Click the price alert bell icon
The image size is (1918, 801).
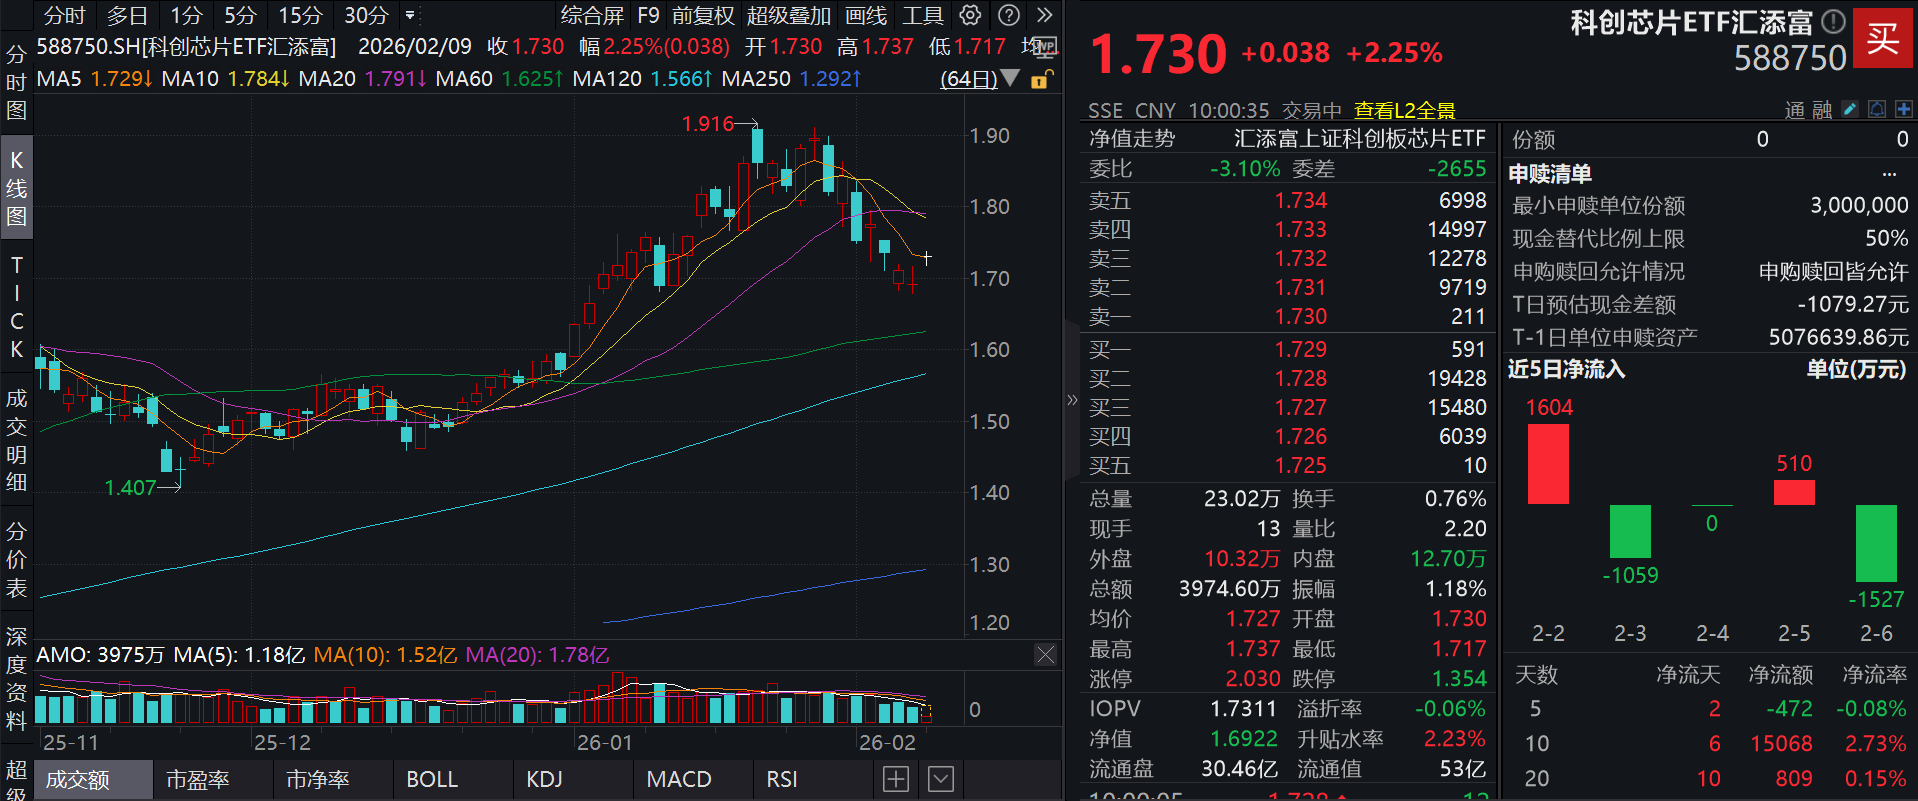[x=1877, y=109]
